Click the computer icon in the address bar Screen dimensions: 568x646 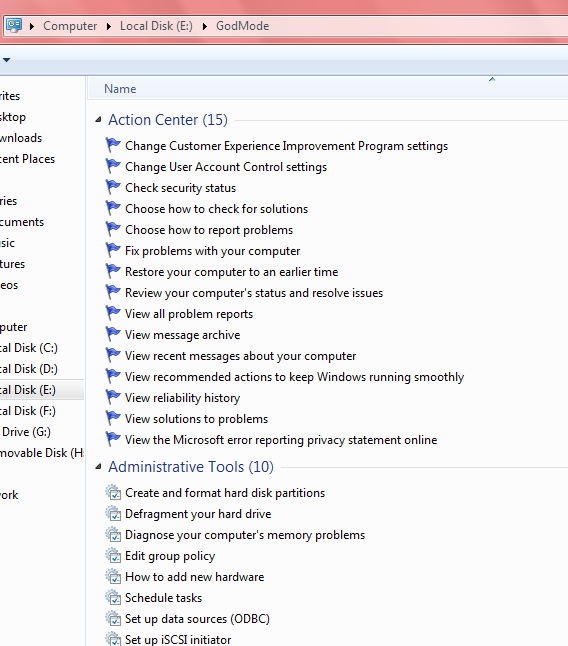tap(14, 26)
